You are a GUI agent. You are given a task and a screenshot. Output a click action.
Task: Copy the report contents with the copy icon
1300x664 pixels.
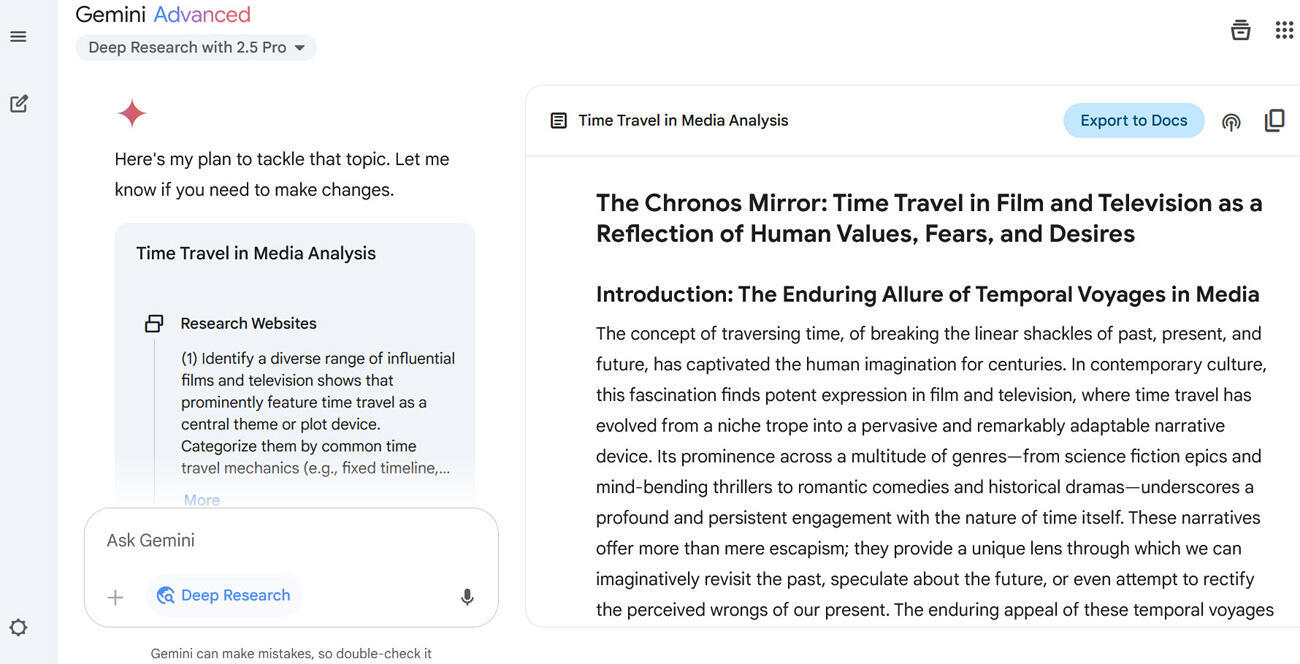(1274, 121)
